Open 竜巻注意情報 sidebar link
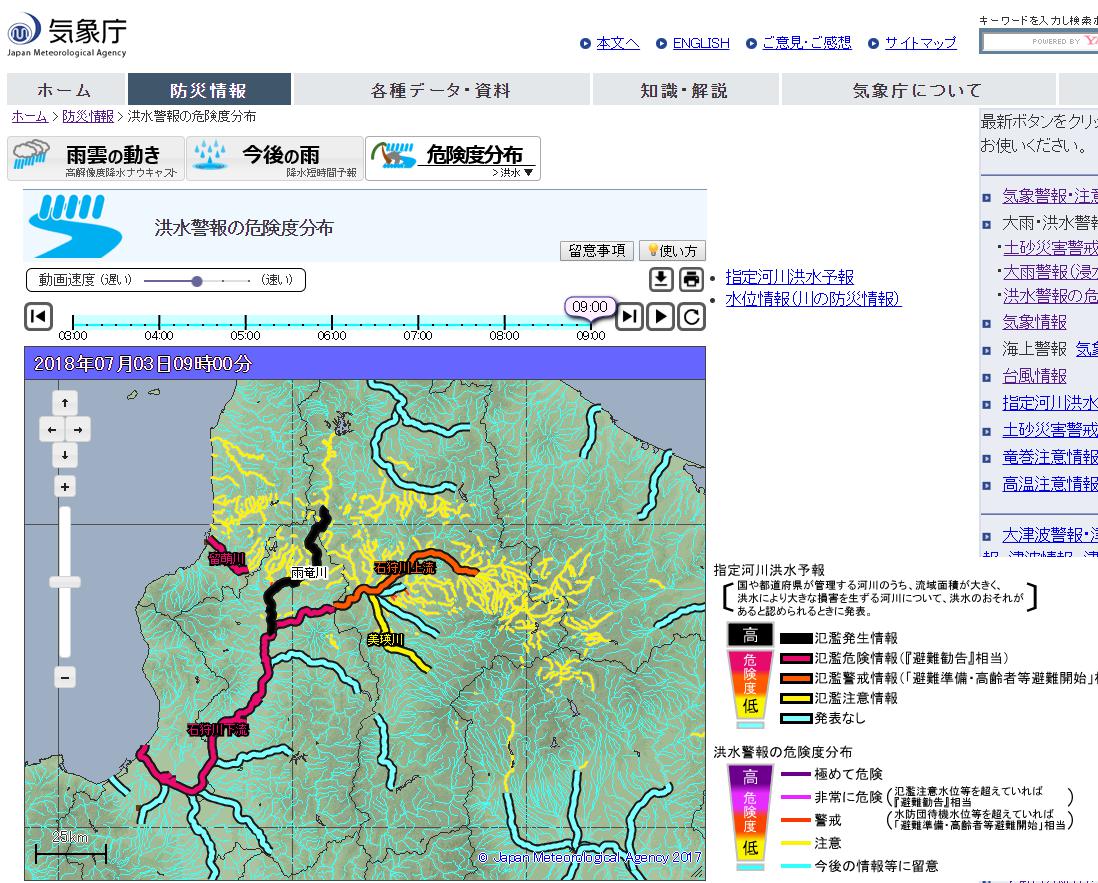 1050,457
